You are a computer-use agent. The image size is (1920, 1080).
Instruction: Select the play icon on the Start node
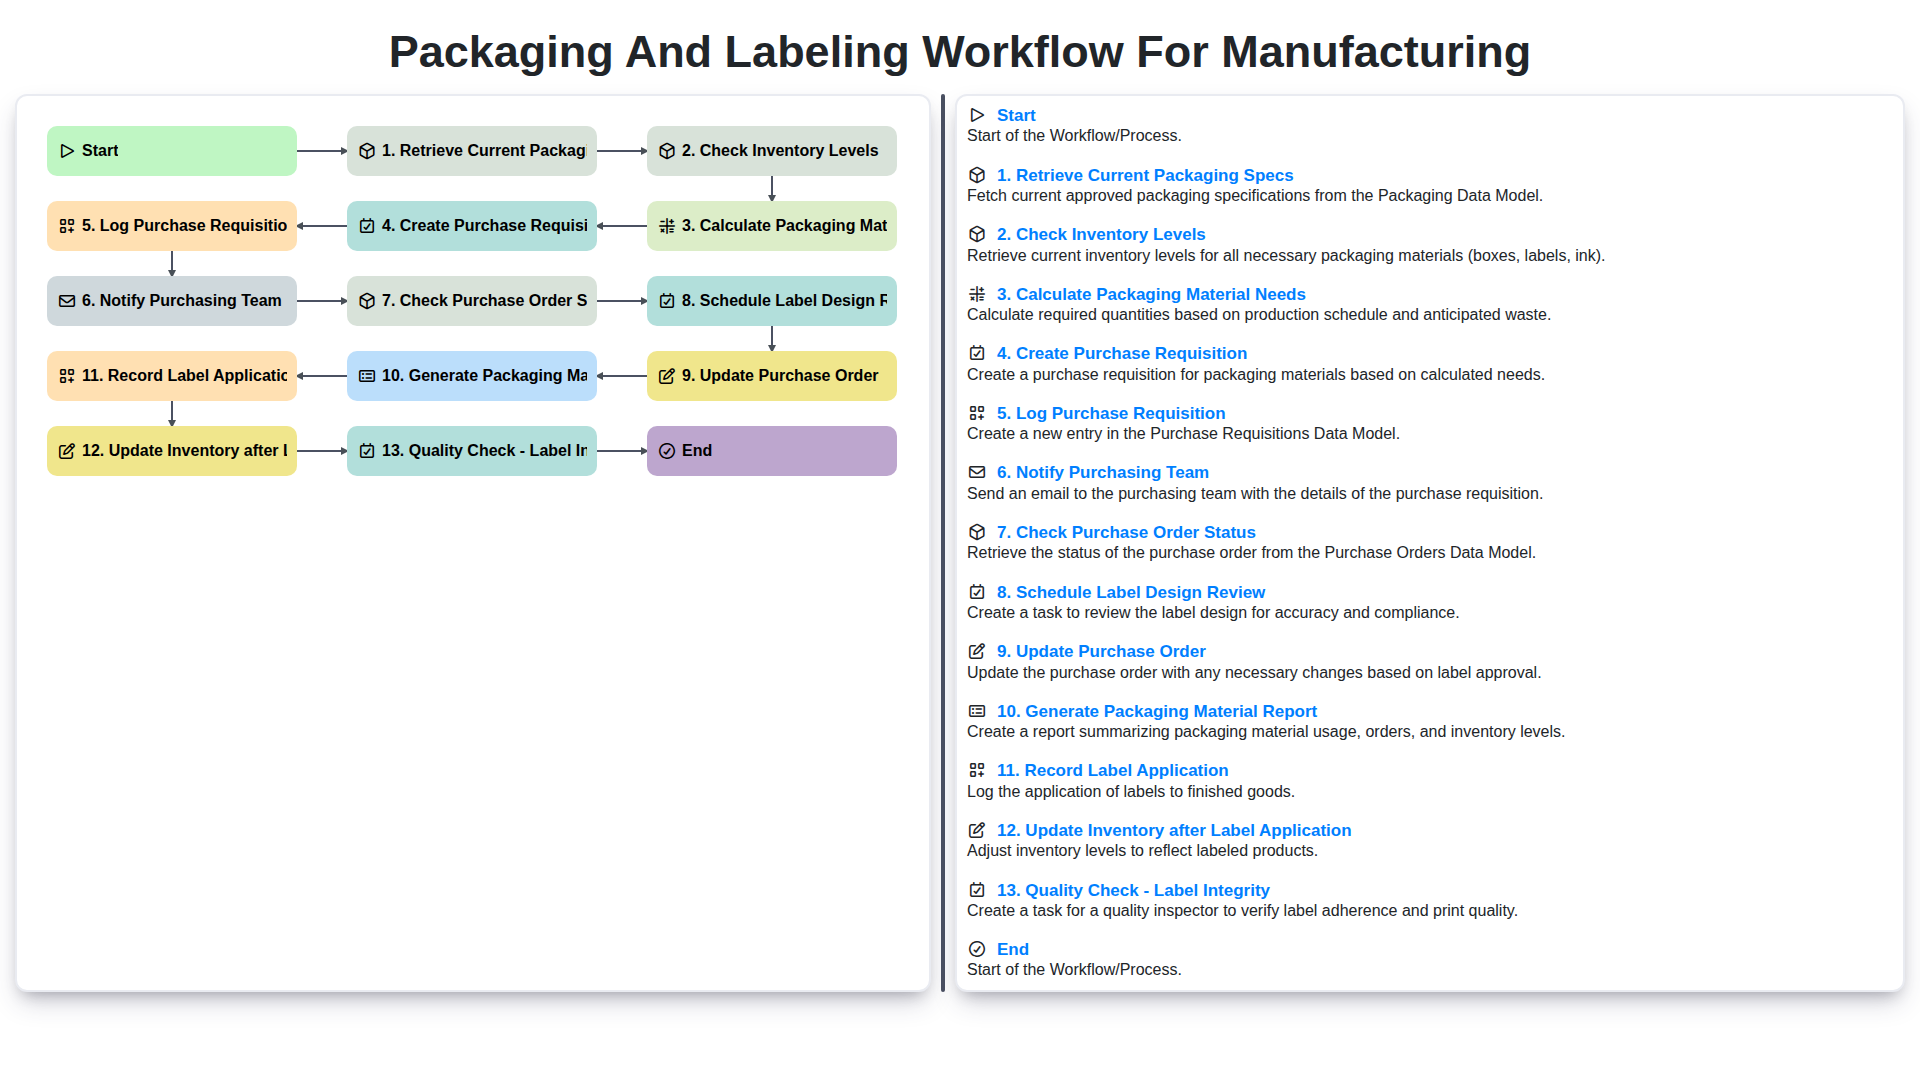click(68, 150)
